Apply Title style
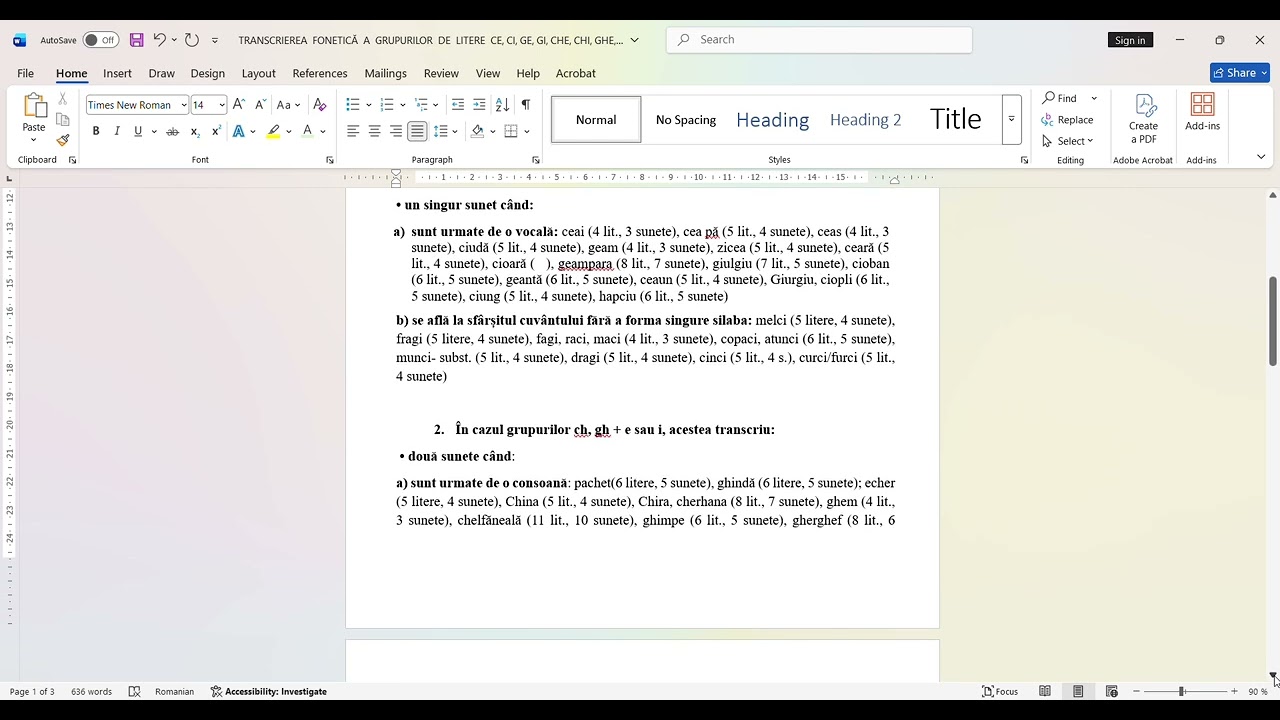Image resolution: width=1280 pixels, height=720 pixels. [x=955, y=120]
